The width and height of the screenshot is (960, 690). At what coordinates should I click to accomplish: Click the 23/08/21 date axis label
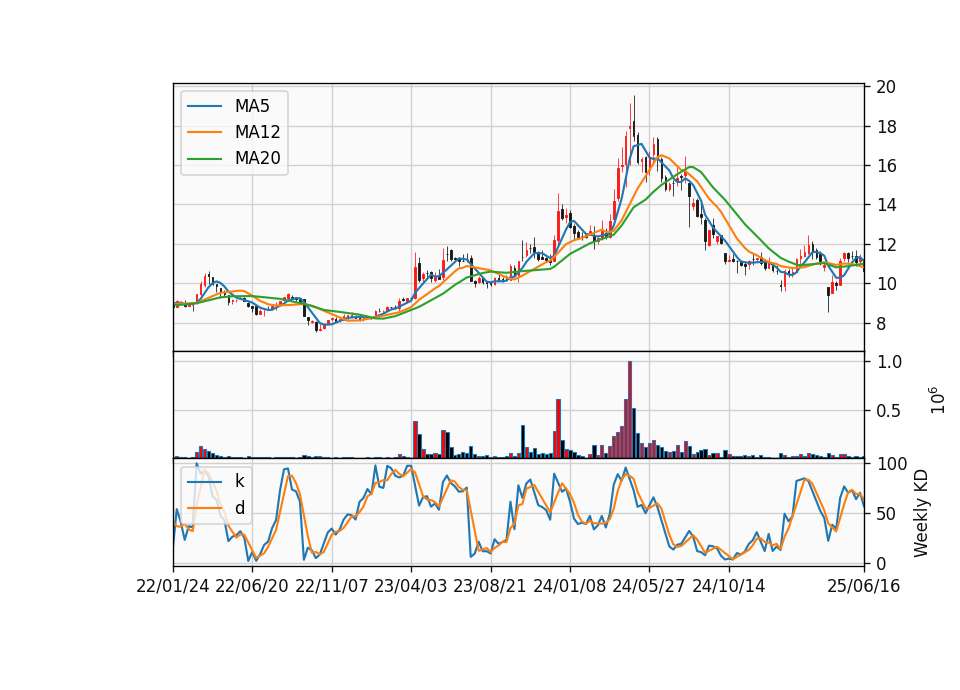click(490, 586)
